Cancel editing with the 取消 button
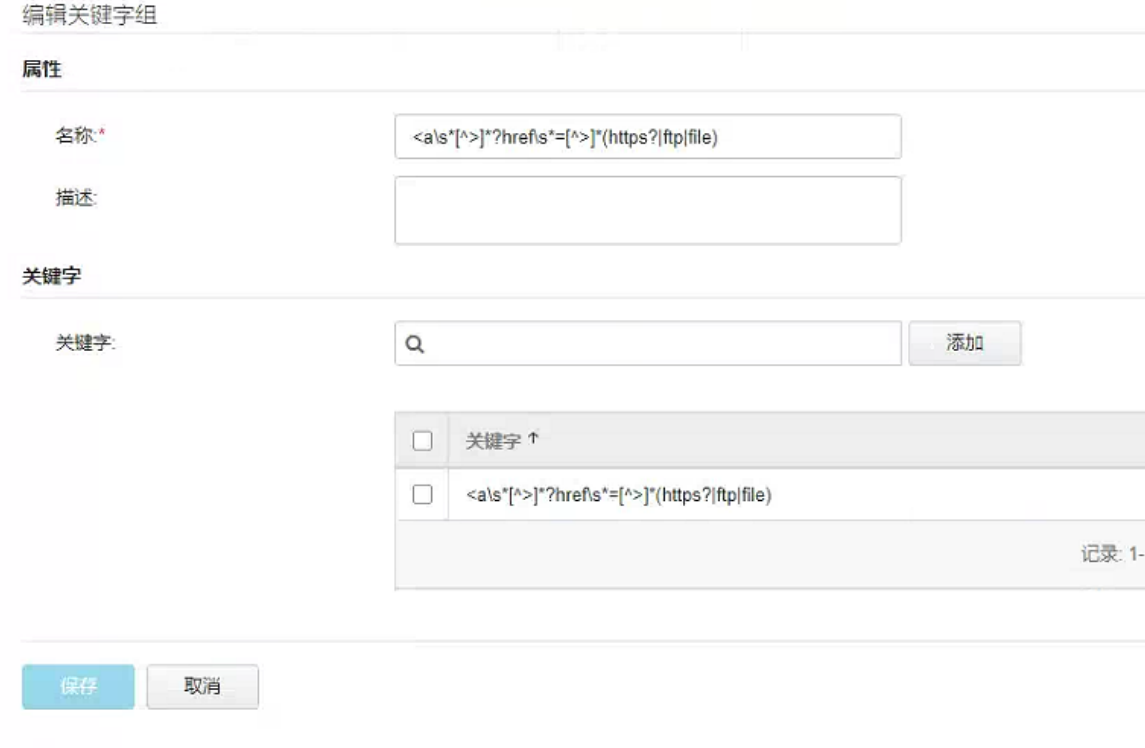This screenshot has width=1145, height=748. point(202,687)
